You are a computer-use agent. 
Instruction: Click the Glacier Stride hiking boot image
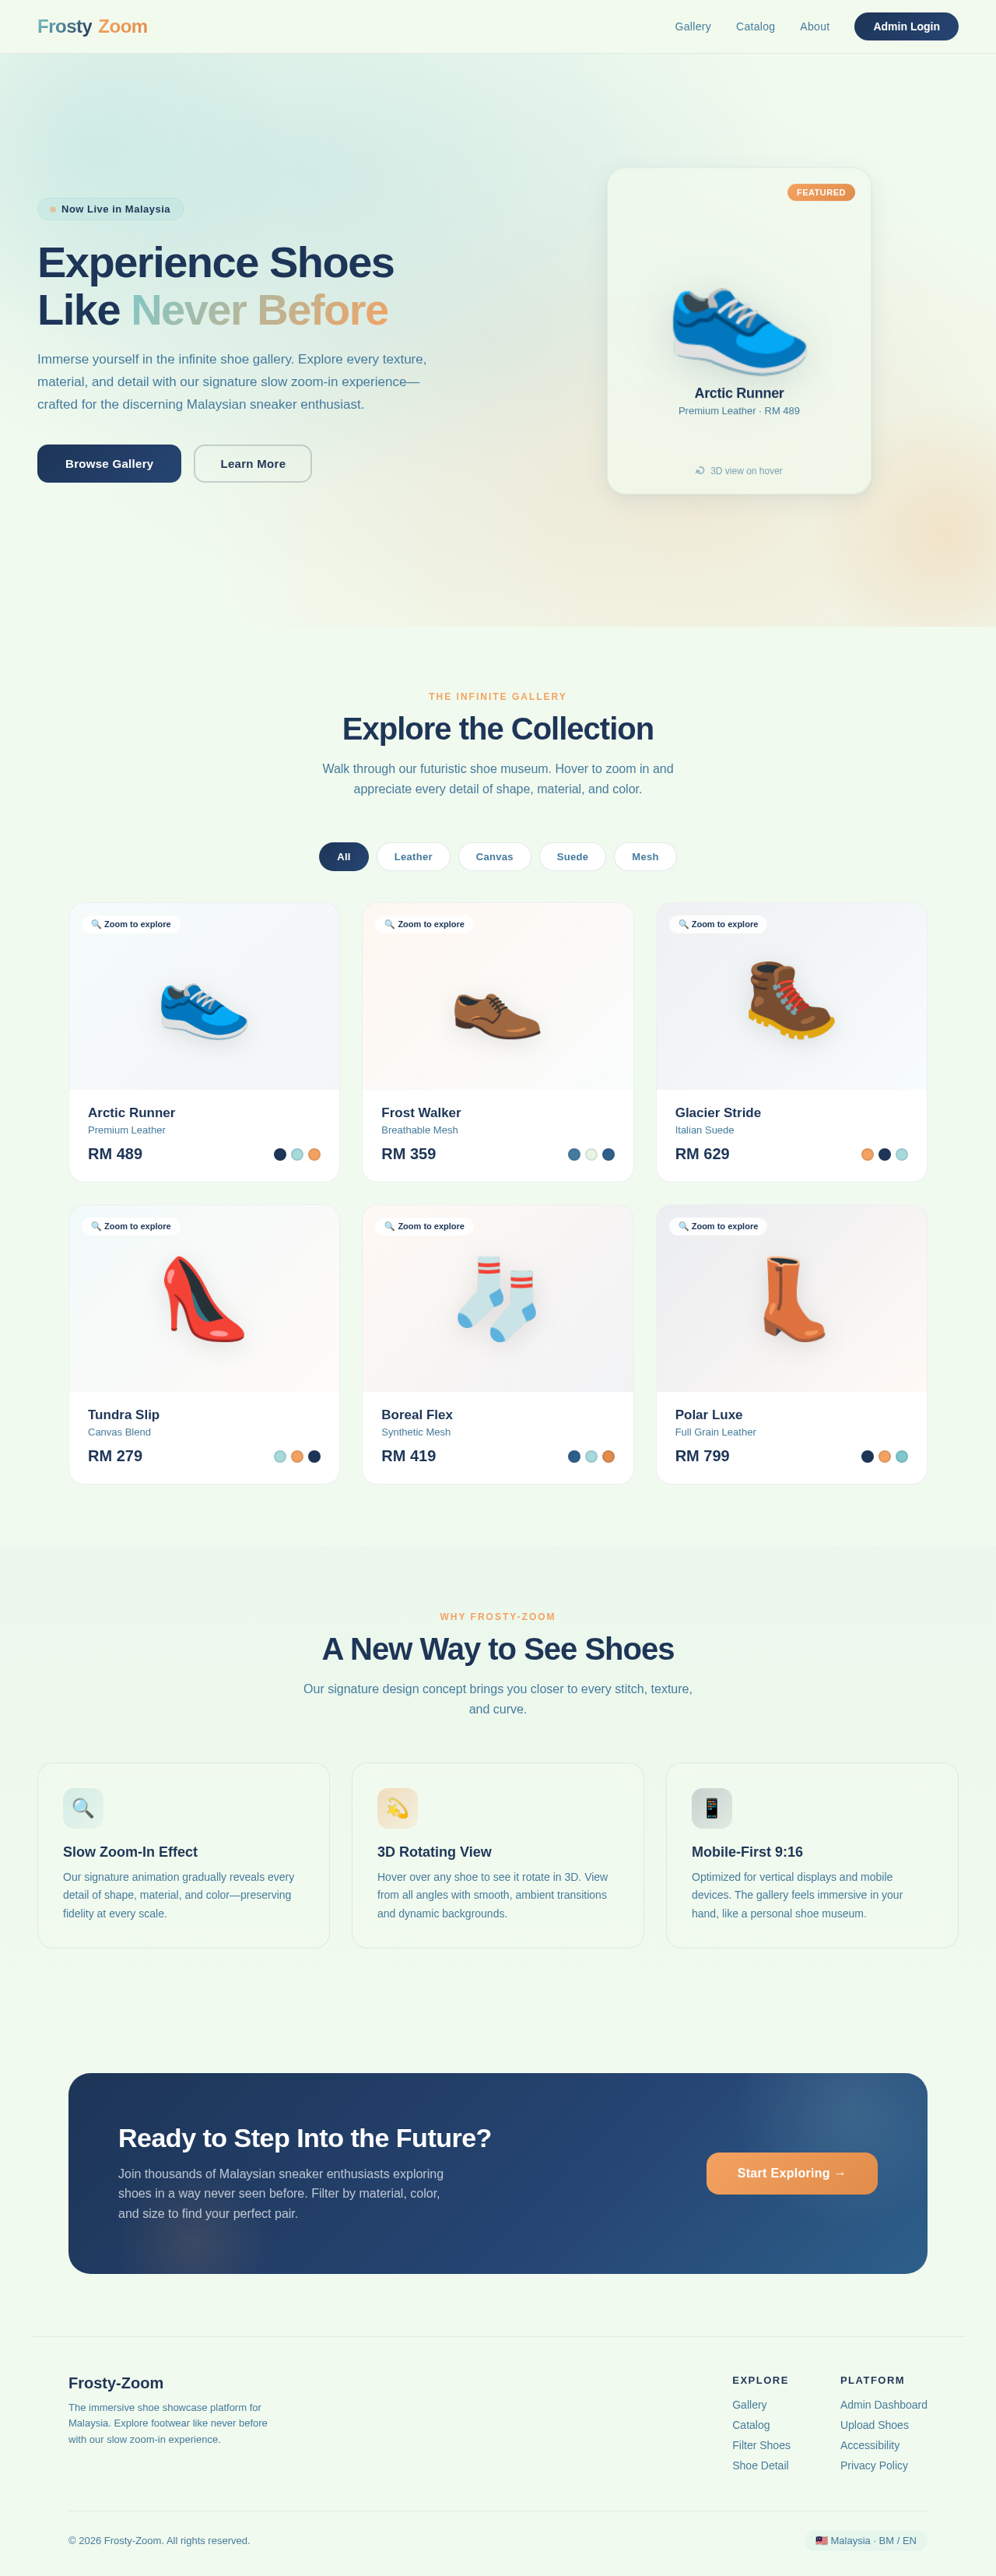pos(791,998)
